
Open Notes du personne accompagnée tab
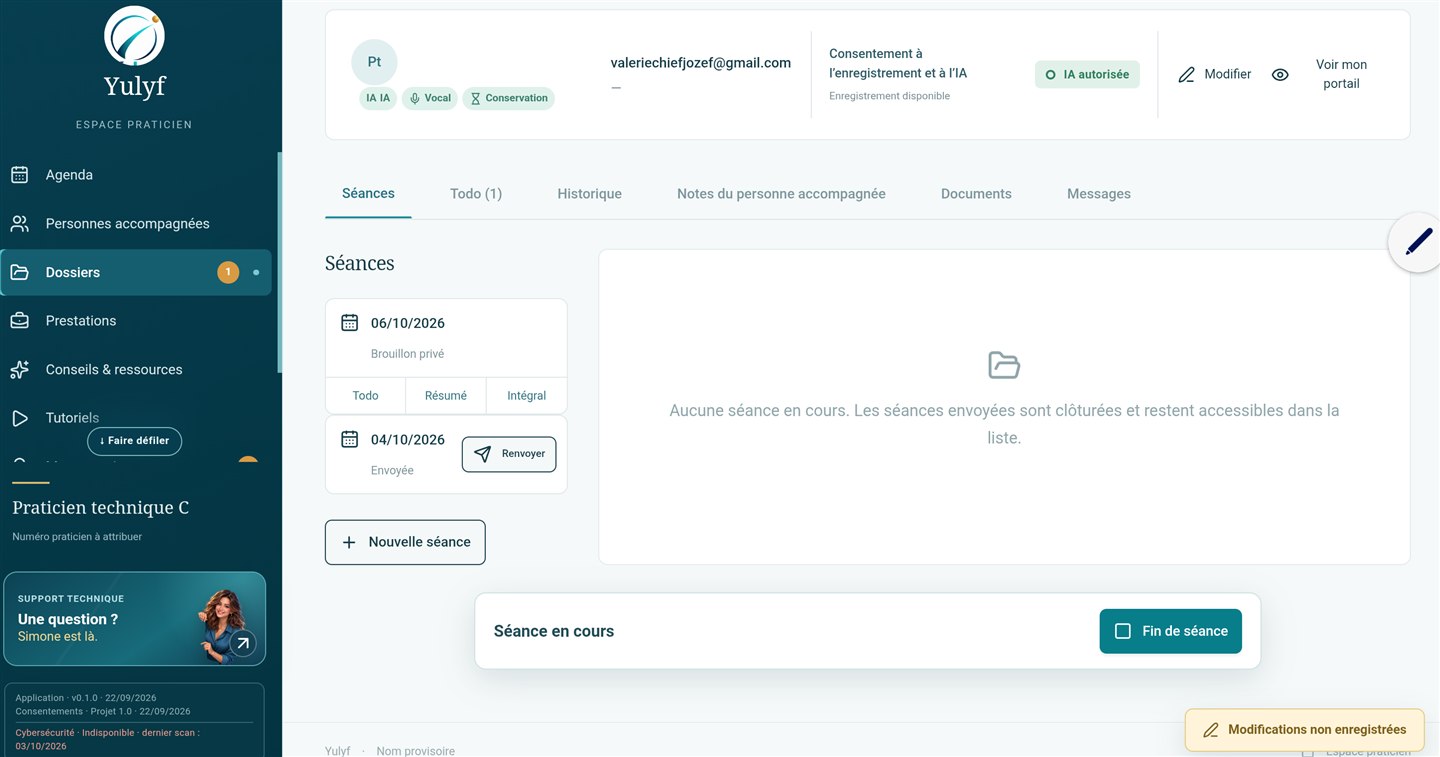(x=781, y=194)
